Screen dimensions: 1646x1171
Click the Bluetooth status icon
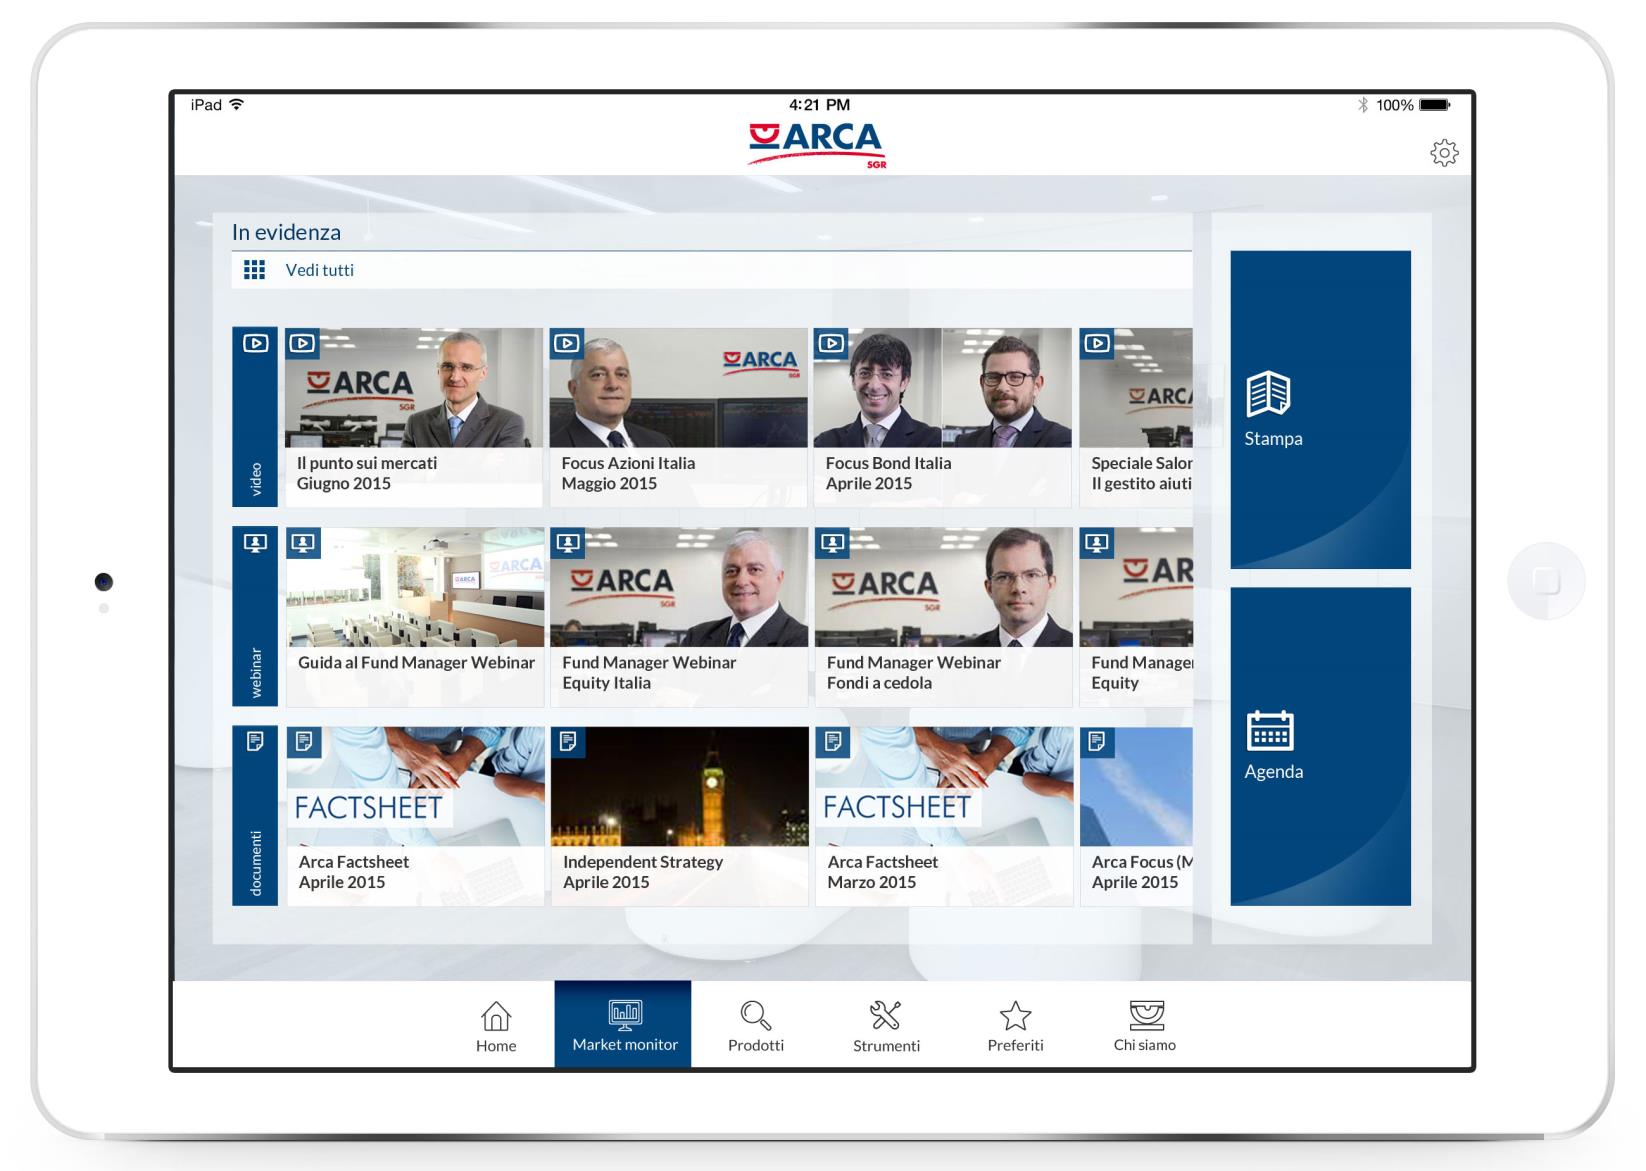pos(1362,105)
